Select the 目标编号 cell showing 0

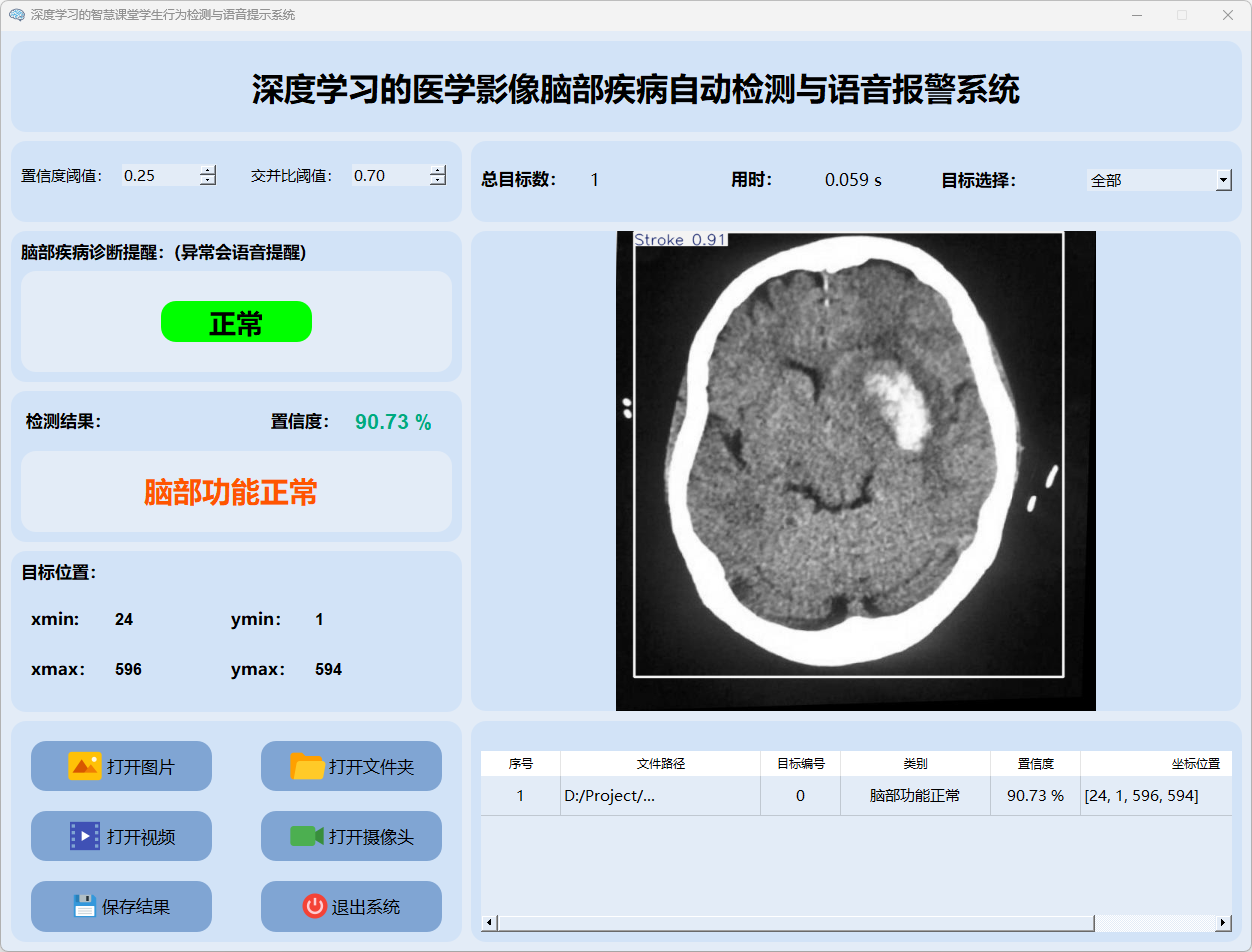[801, 796]
